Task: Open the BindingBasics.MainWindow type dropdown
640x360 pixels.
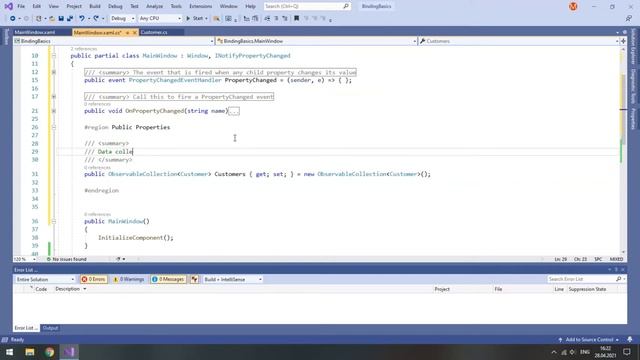Action: click(x=316, y=41)
